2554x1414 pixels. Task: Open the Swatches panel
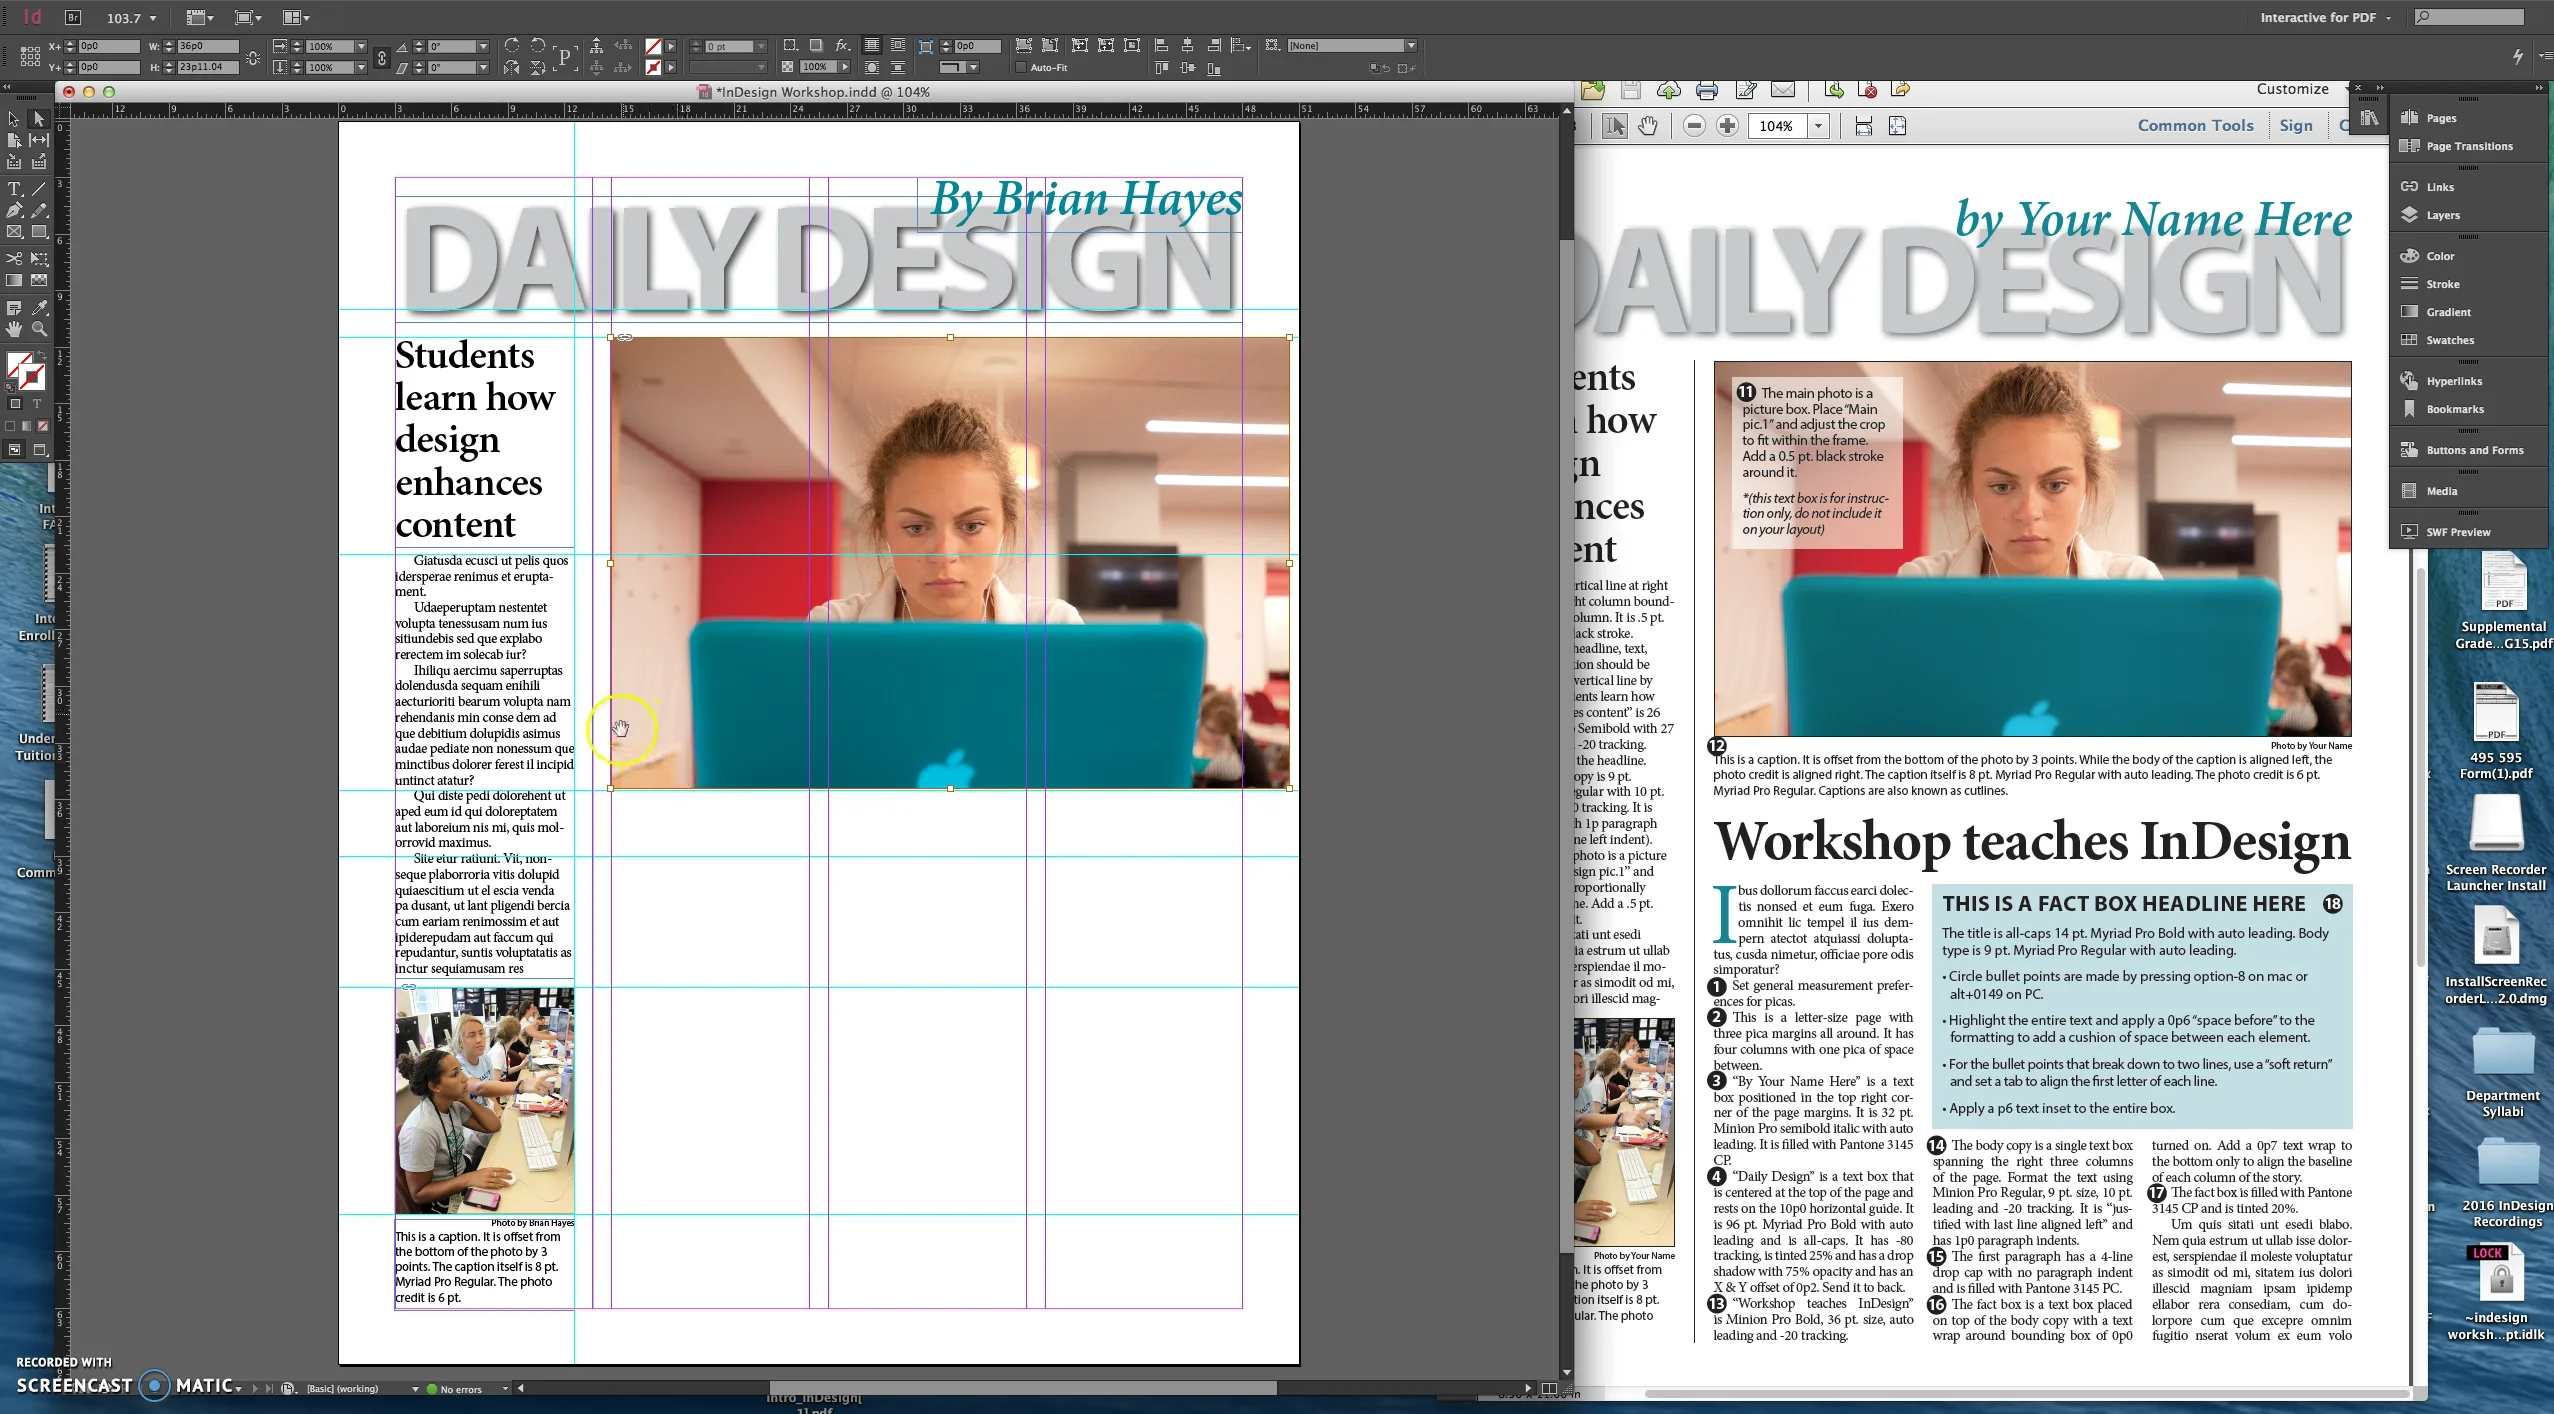2449,340
